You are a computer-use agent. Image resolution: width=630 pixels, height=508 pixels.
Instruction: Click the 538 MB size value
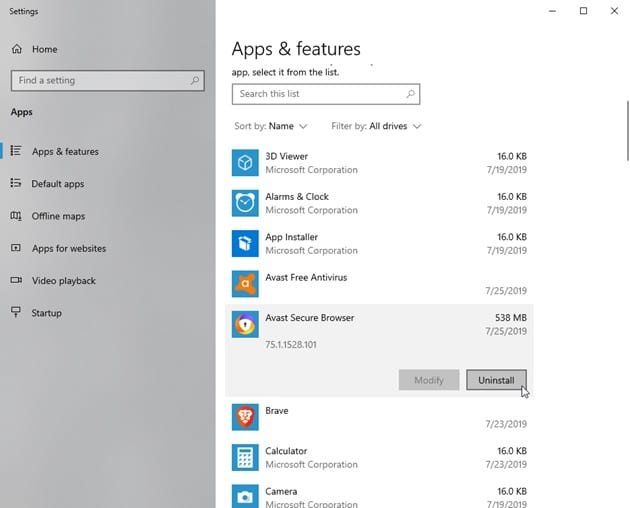tap(511, 318)
